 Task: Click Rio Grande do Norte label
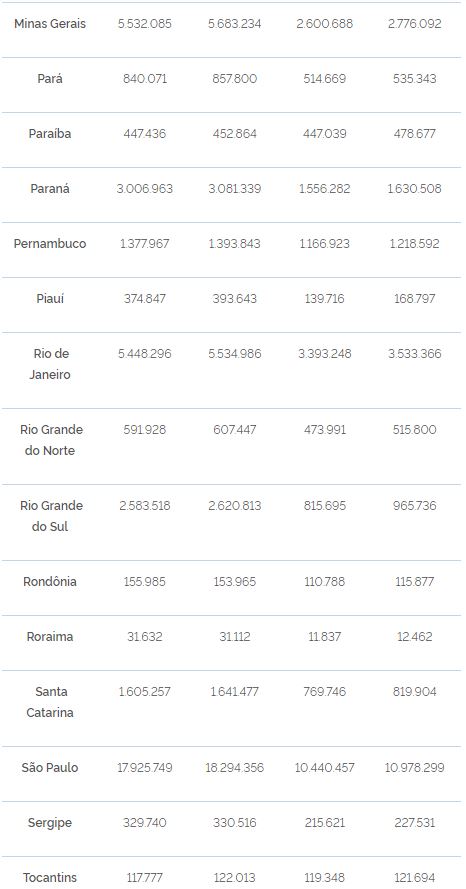(51, 440)
